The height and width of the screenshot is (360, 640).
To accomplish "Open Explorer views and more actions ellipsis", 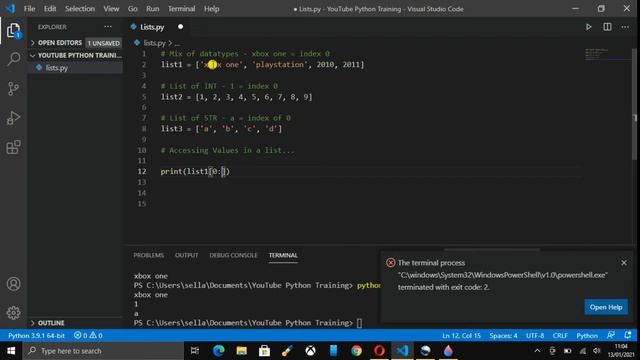I will [x=108, y=27].
